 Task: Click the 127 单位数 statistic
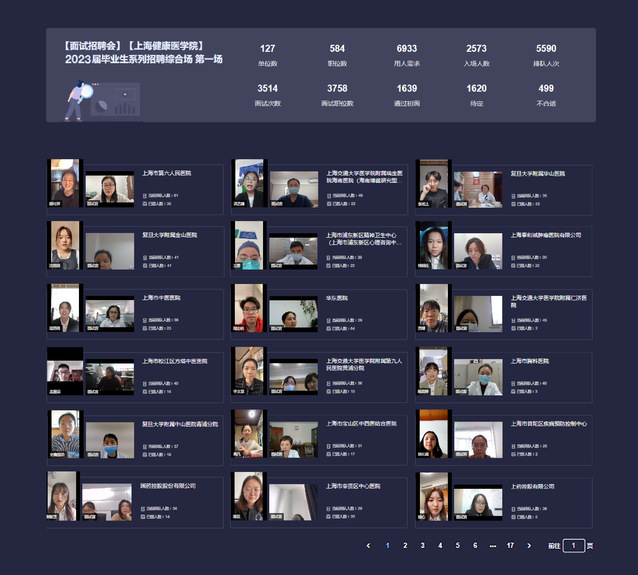click(268, 54)
